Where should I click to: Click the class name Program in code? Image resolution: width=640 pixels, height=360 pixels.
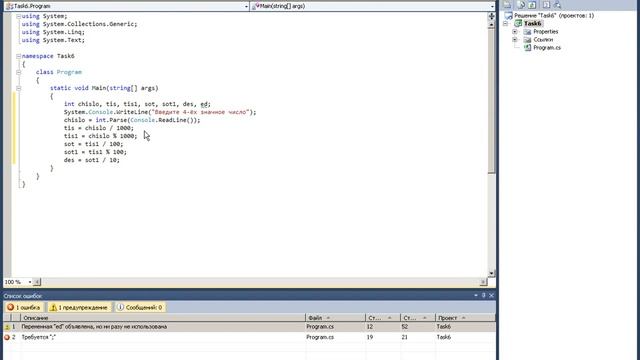click(x=69, y=72)
